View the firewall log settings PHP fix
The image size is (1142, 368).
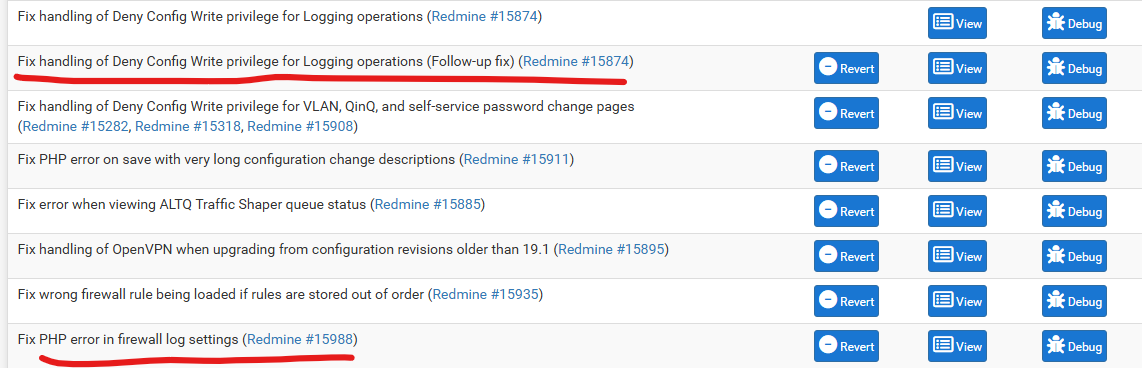click(x=957, y=346)
